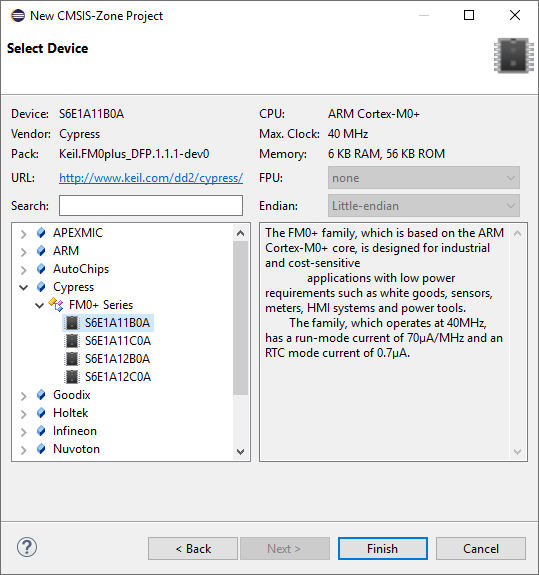
Task: Open the keil.com cypress URL link
Action: (151, 178)
